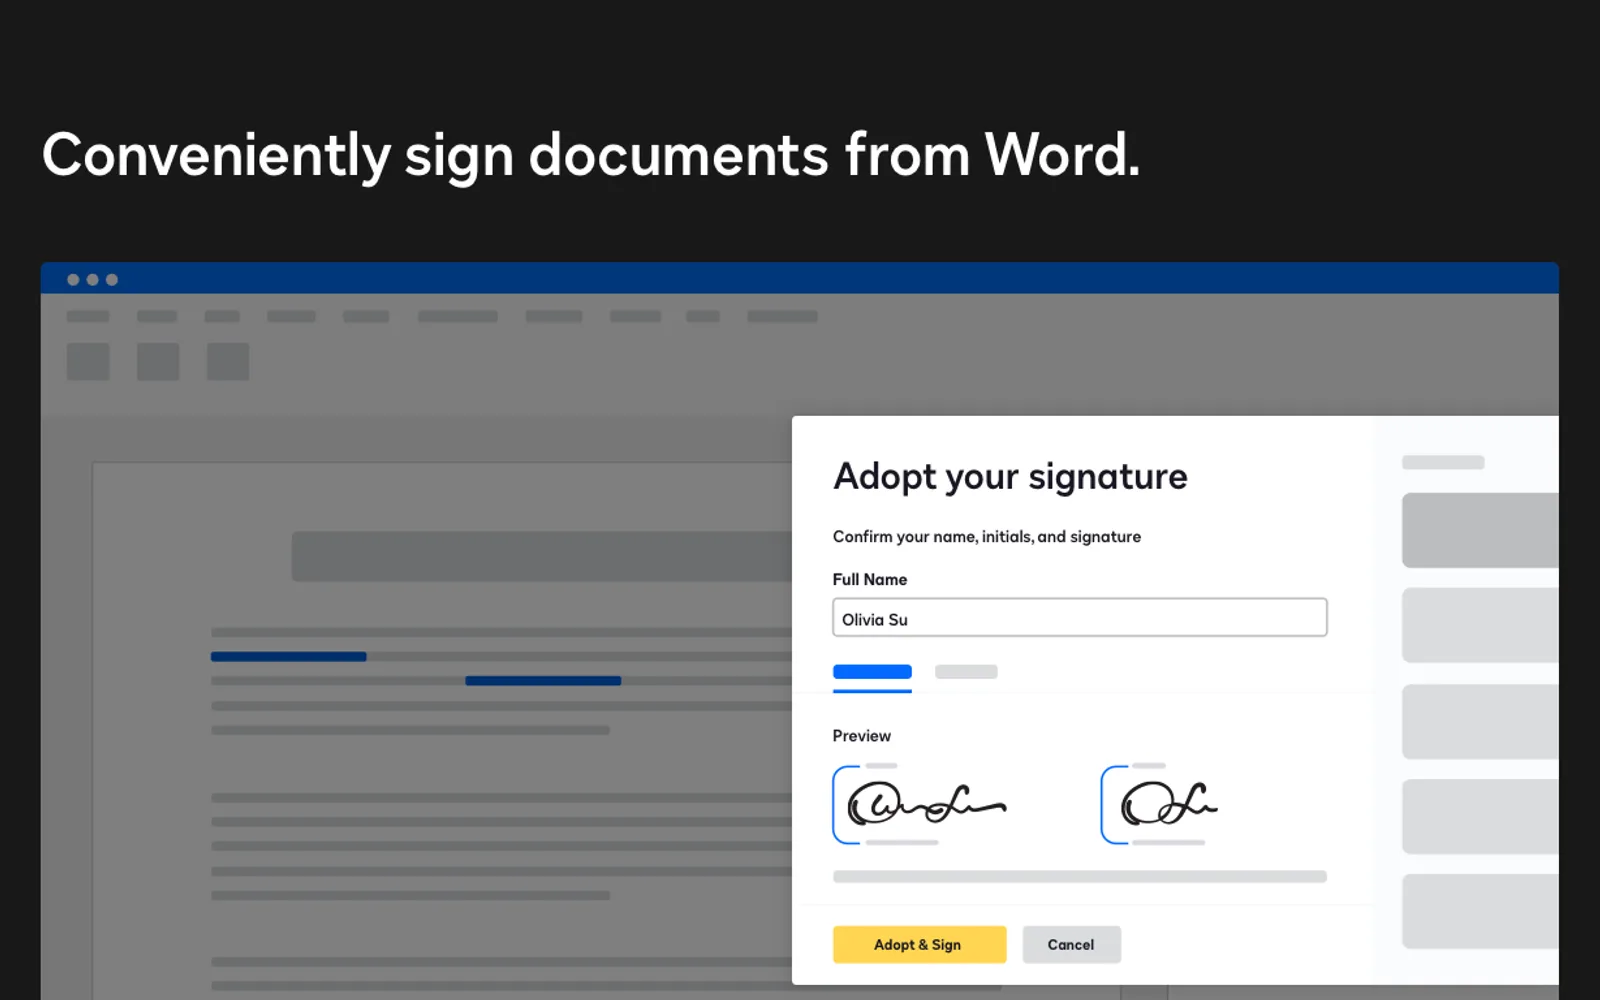1600x1000 pixels.
Task: Click the headline "Conveniently sign documents from Word."
Action: coord(591,156)
